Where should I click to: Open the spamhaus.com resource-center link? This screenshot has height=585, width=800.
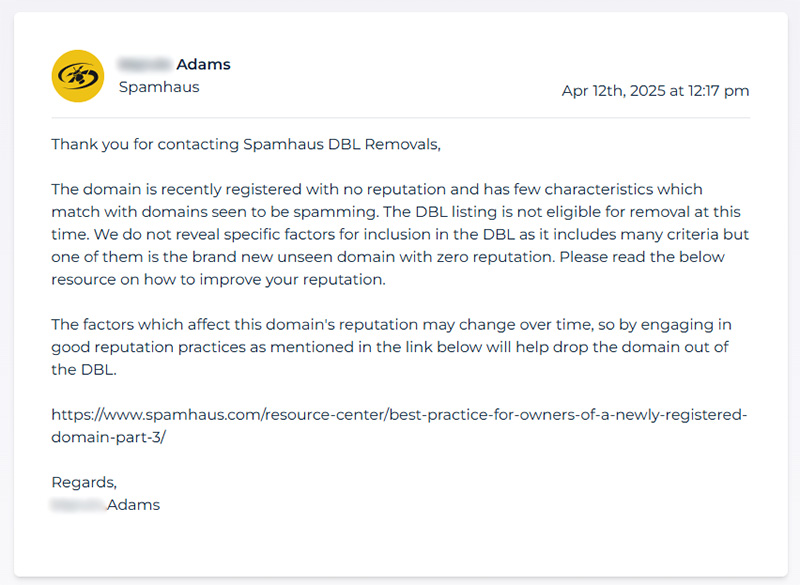point(399,415)
